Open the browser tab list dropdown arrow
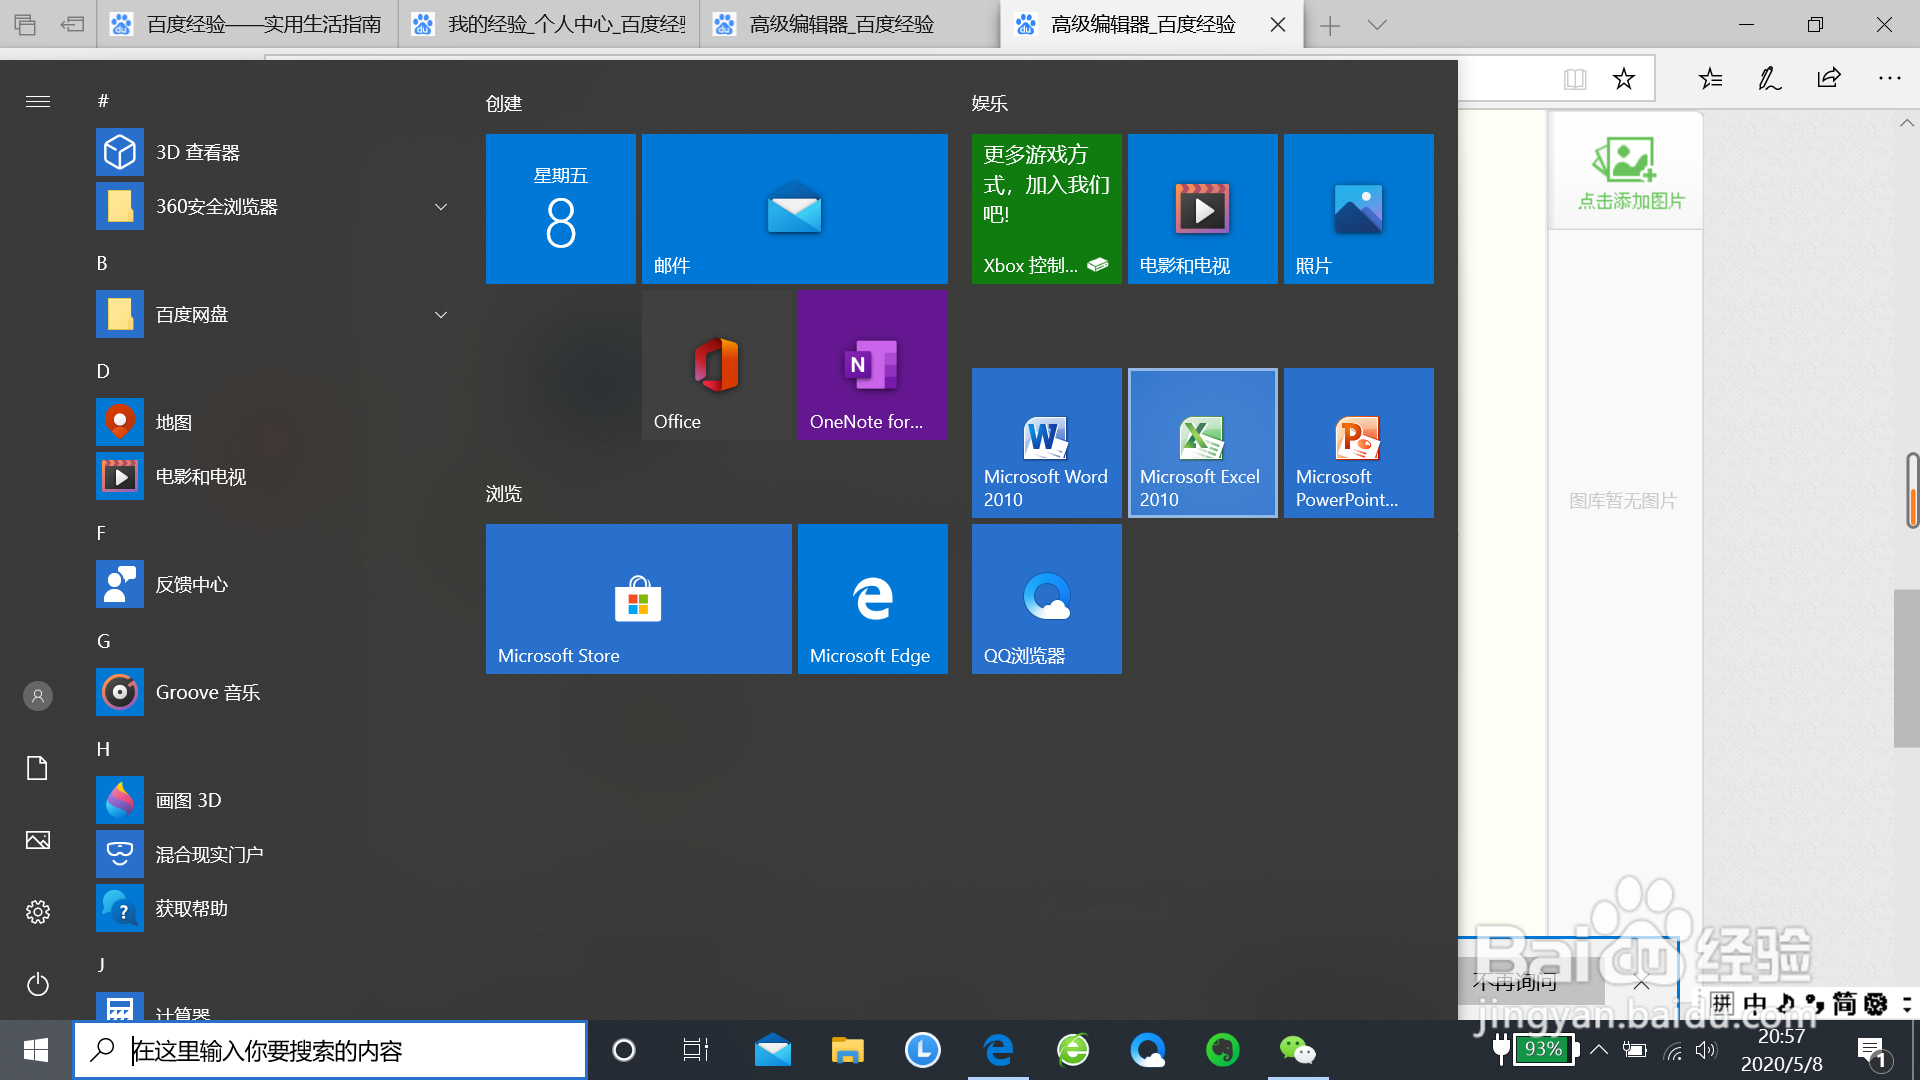This screenshot has width=1920, height=1080. point(1377,25)
